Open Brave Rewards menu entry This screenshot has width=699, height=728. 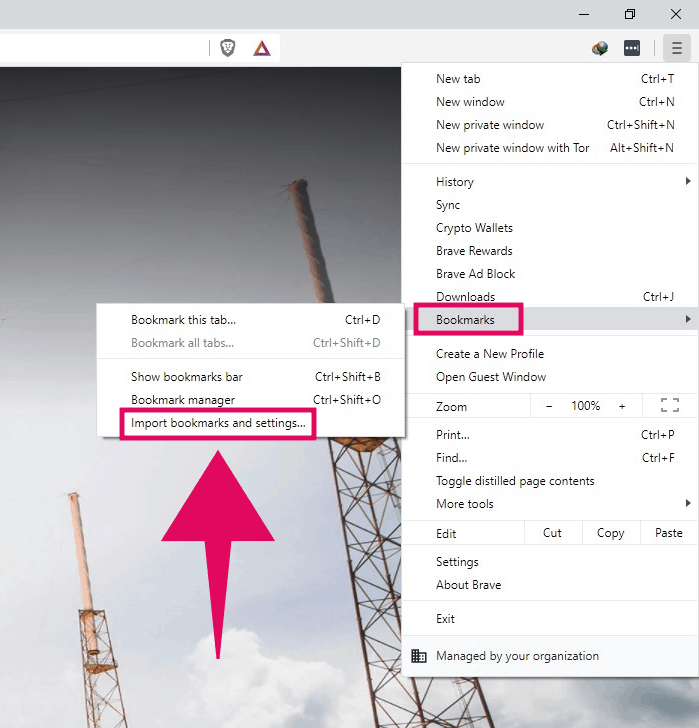tap(550, 251)
